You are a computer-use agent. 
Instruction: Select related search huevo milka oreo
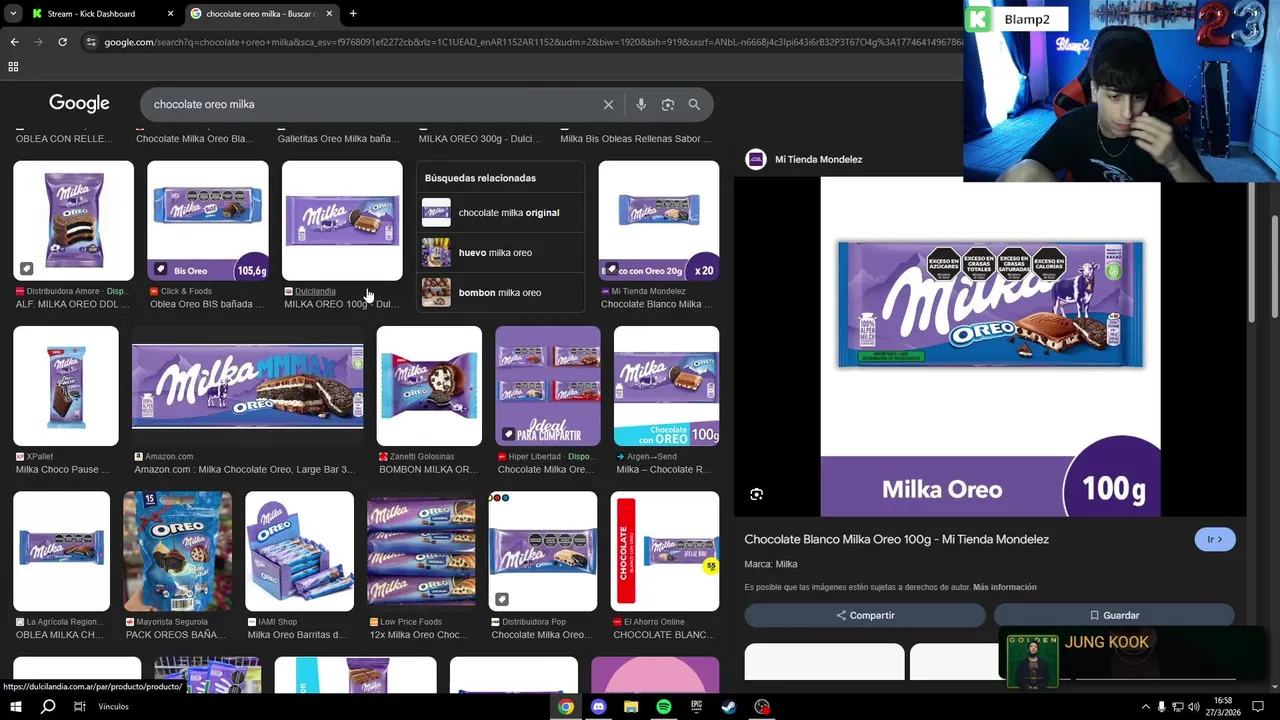(500, 253)
